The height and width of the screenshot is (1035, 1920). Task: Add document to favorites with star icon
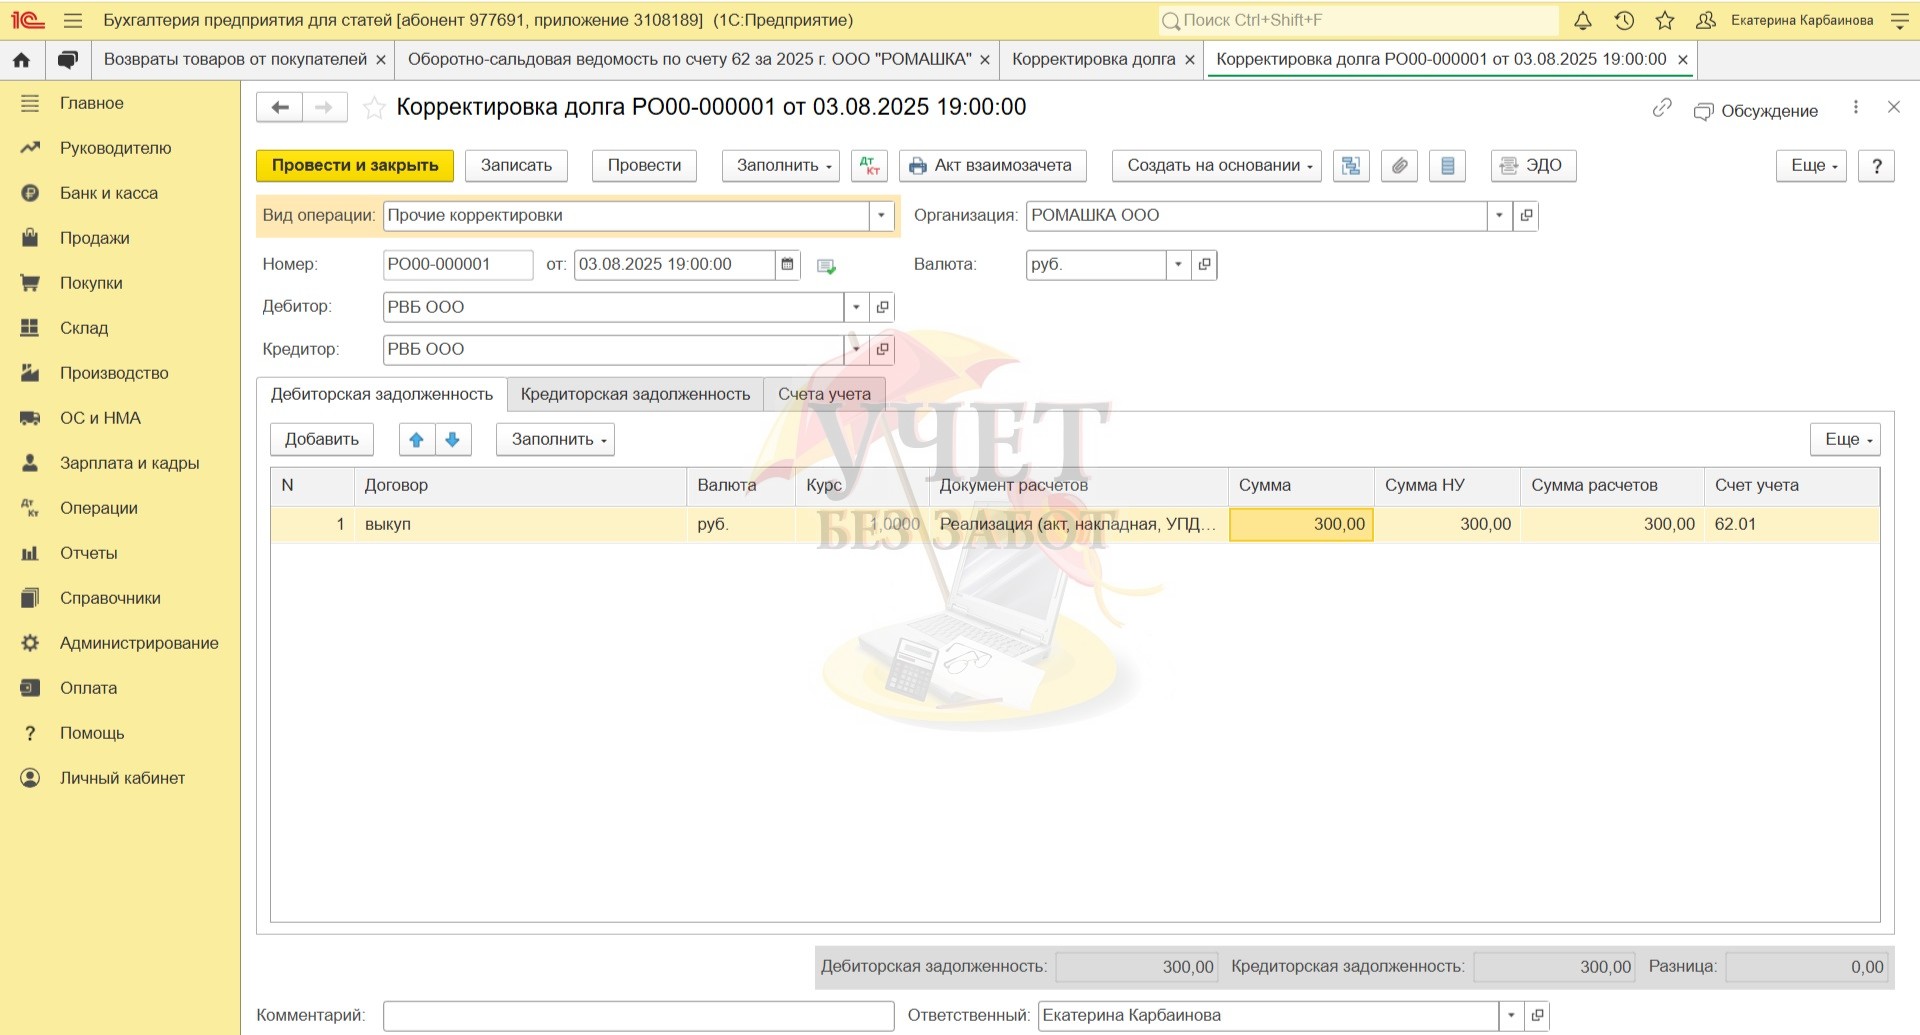tap(374, 108)
